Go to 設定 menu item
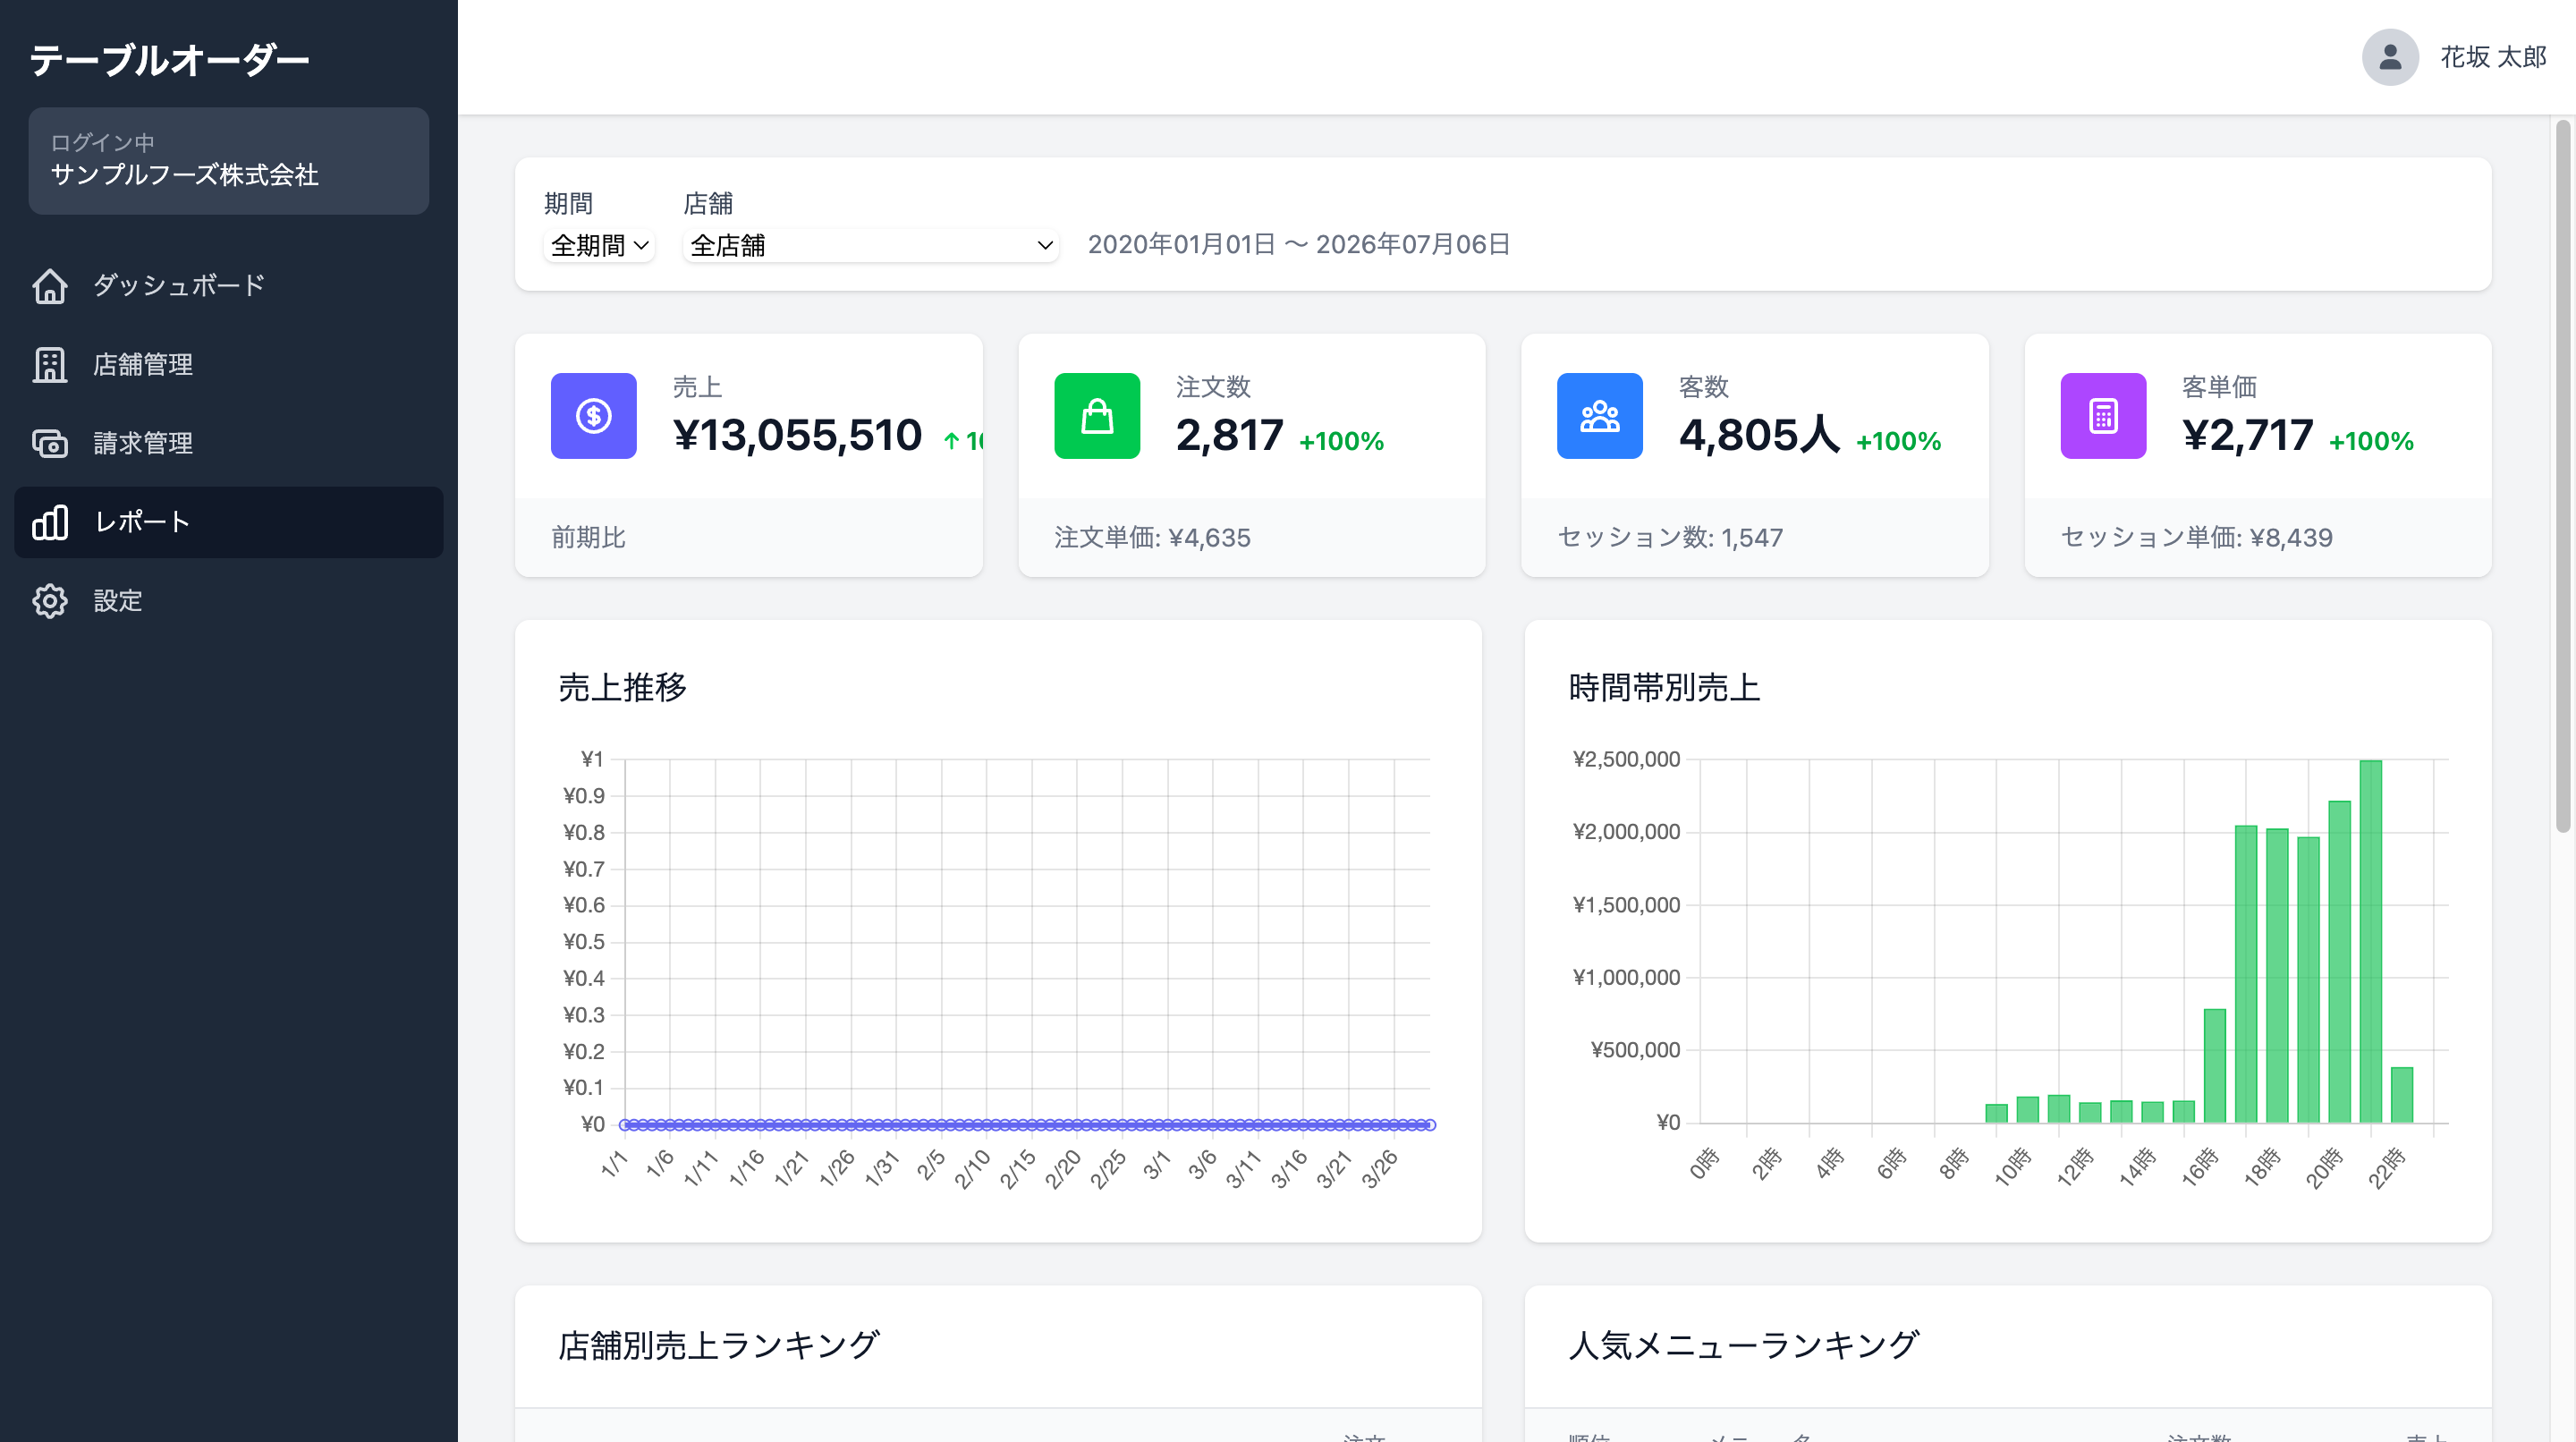 tap(229, 601)
